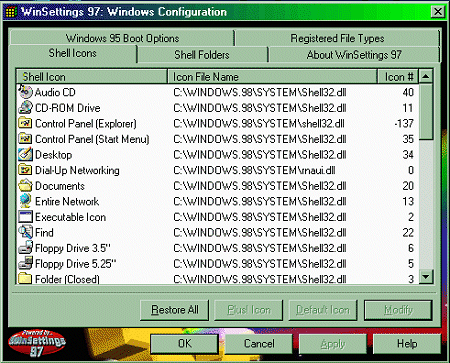This screenshot has width=450, height=363.
Task: Select the "Control Panel (Explorer)" label
Action: pos(86,124)
